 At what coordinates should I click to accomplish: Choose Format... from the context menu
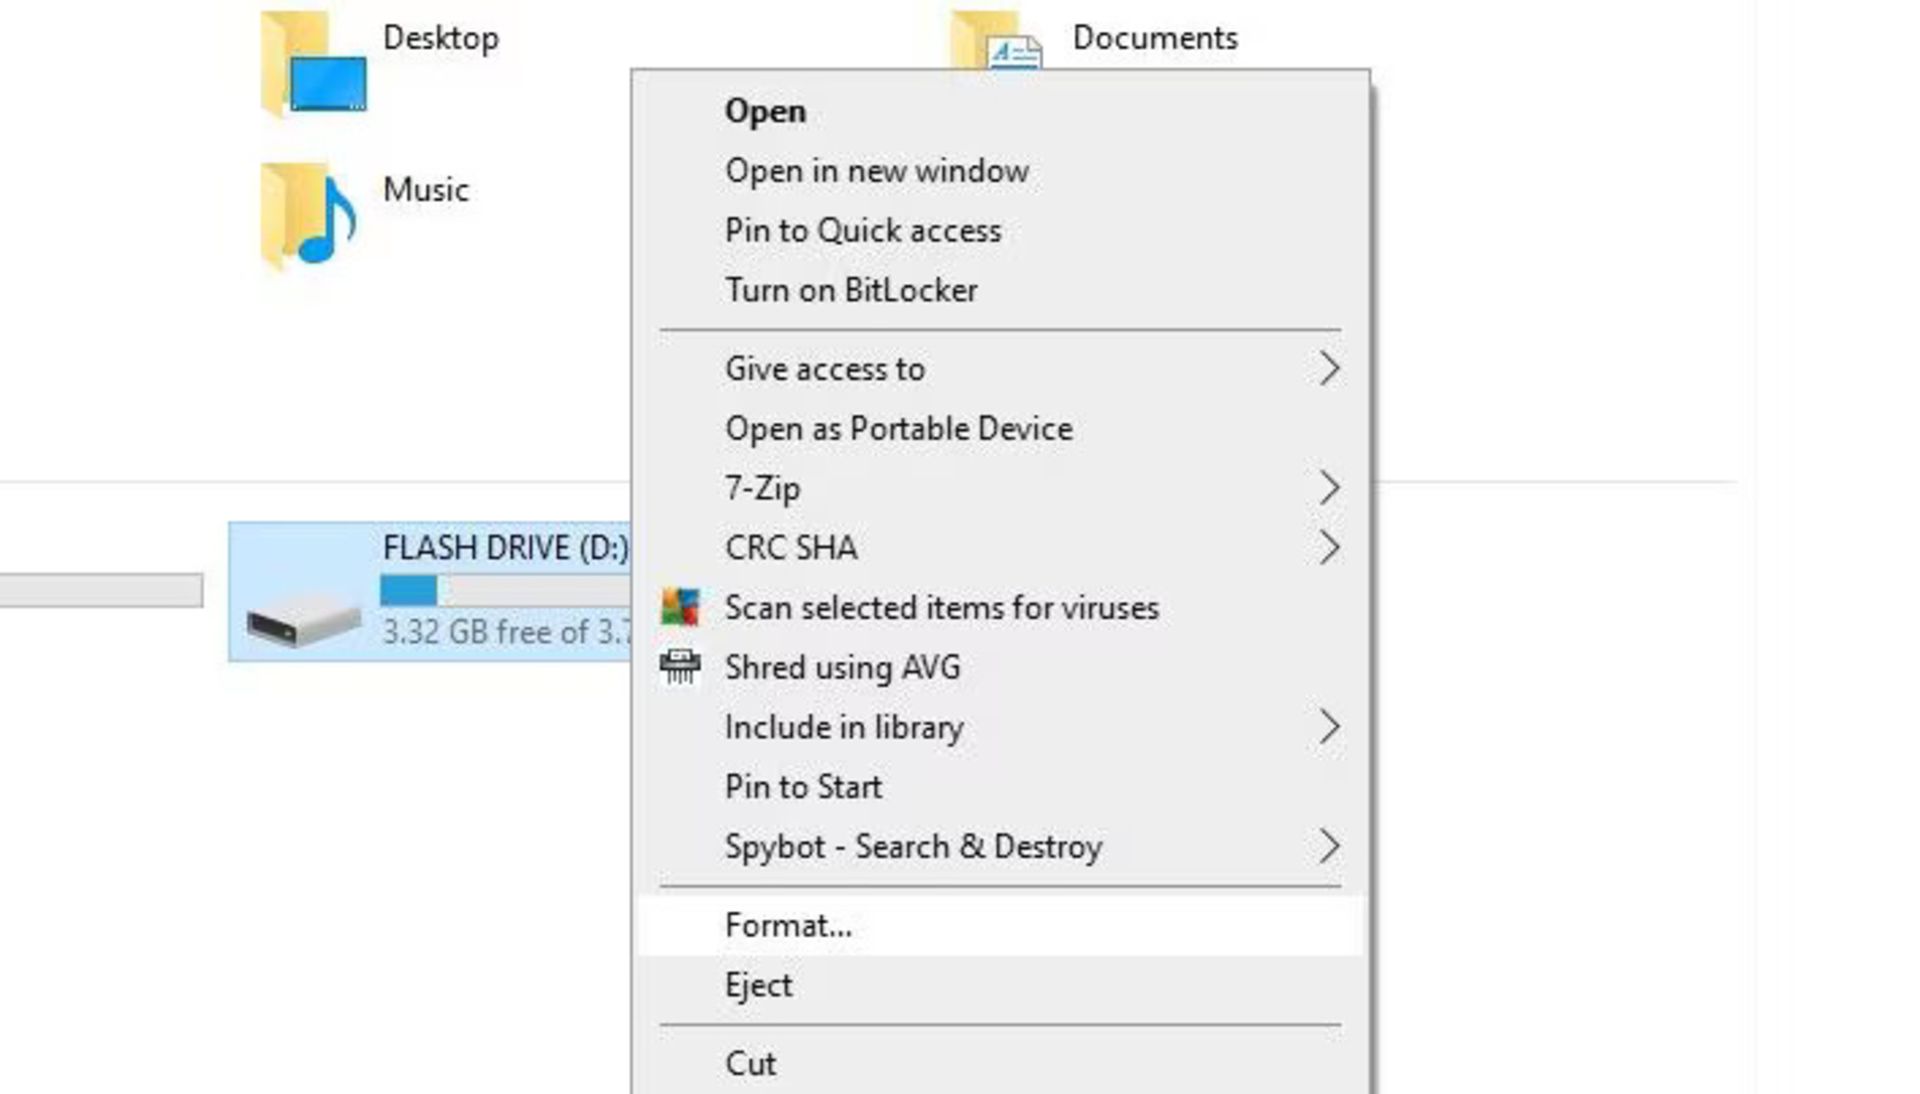pos(1000,925)
